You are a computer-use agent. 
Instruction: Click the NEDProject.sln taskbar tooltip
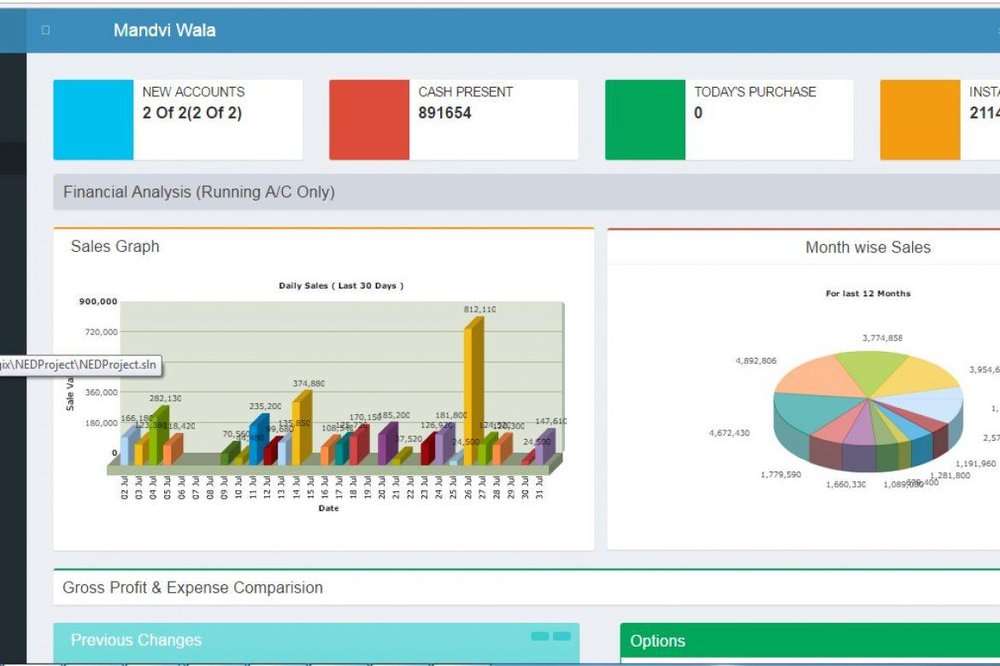[x=78, y=365]
